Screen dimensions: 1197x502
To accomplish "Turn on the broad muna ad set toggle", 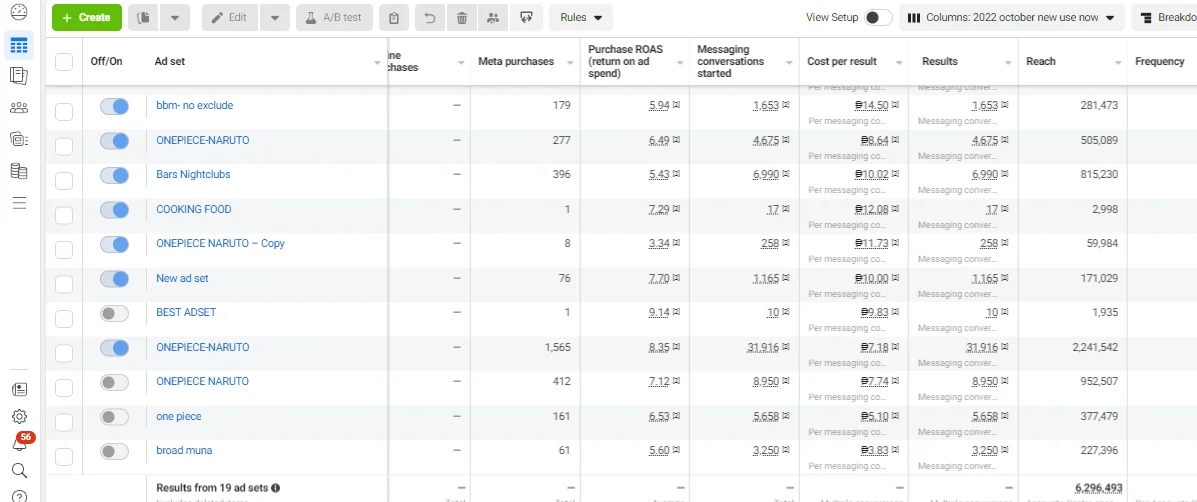I will pos(115,451).
